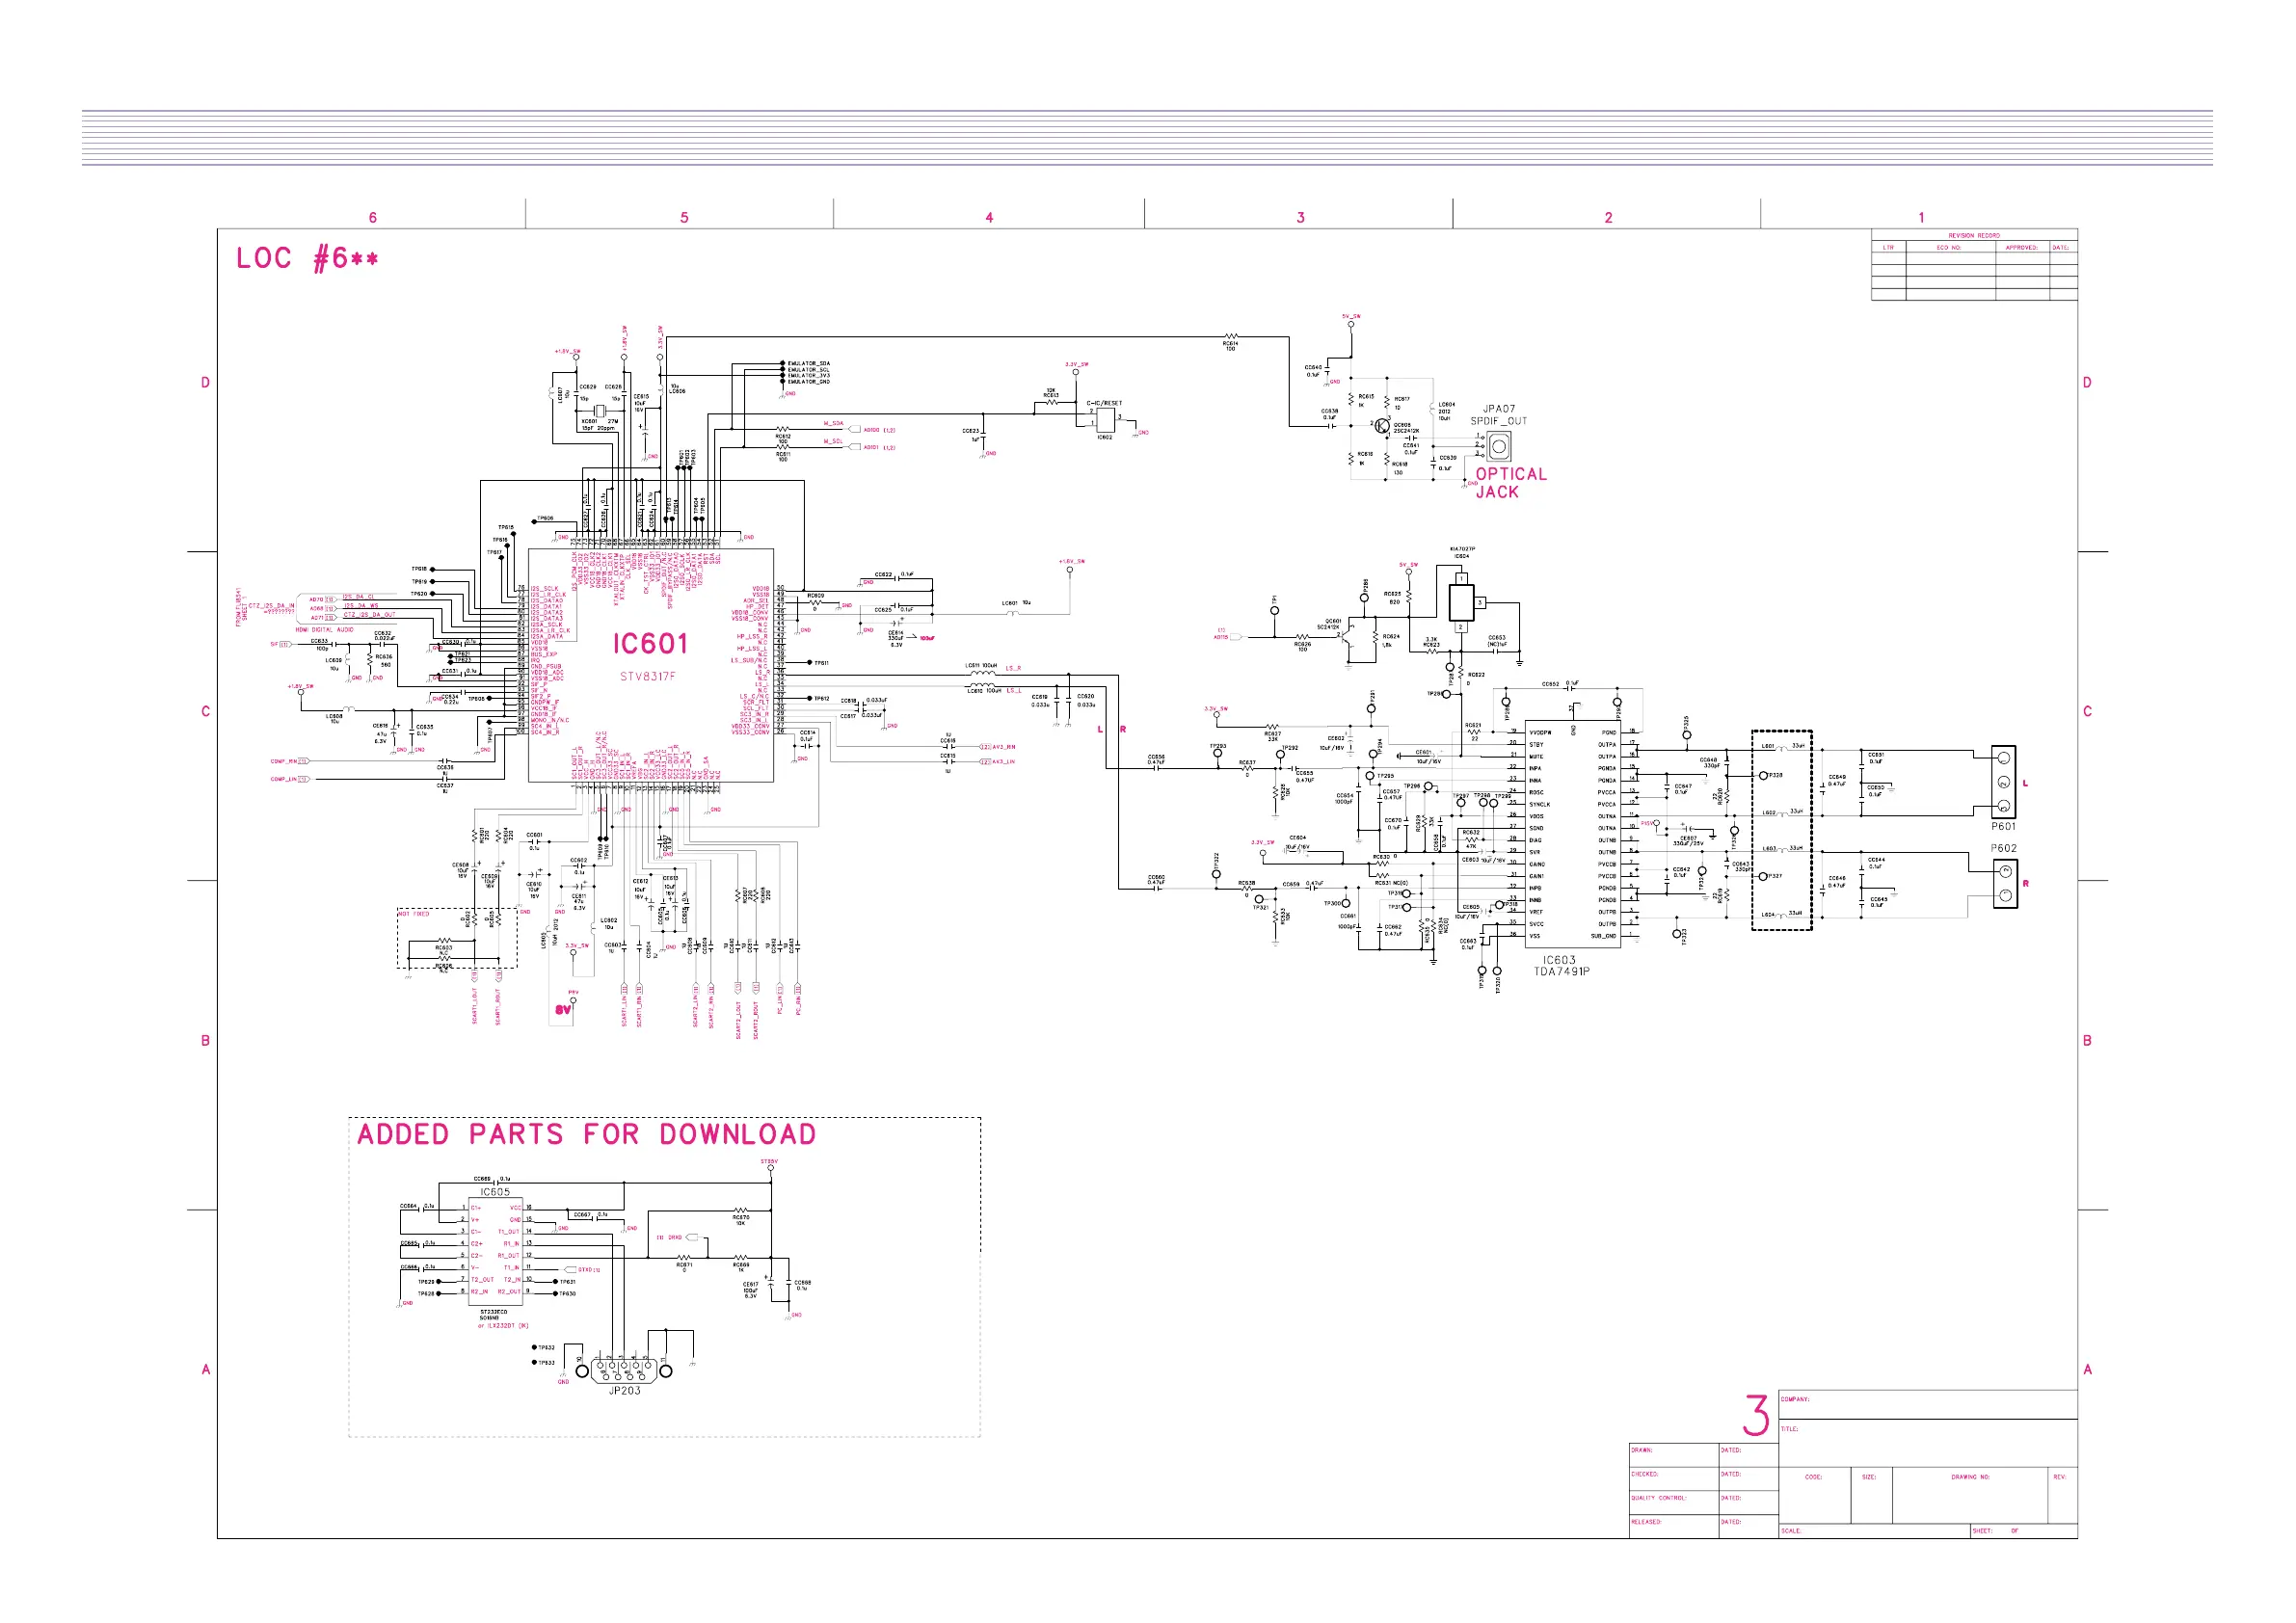Click the LOC #6** heading text
This screenshot has width=2296, height=1623.
307,259
